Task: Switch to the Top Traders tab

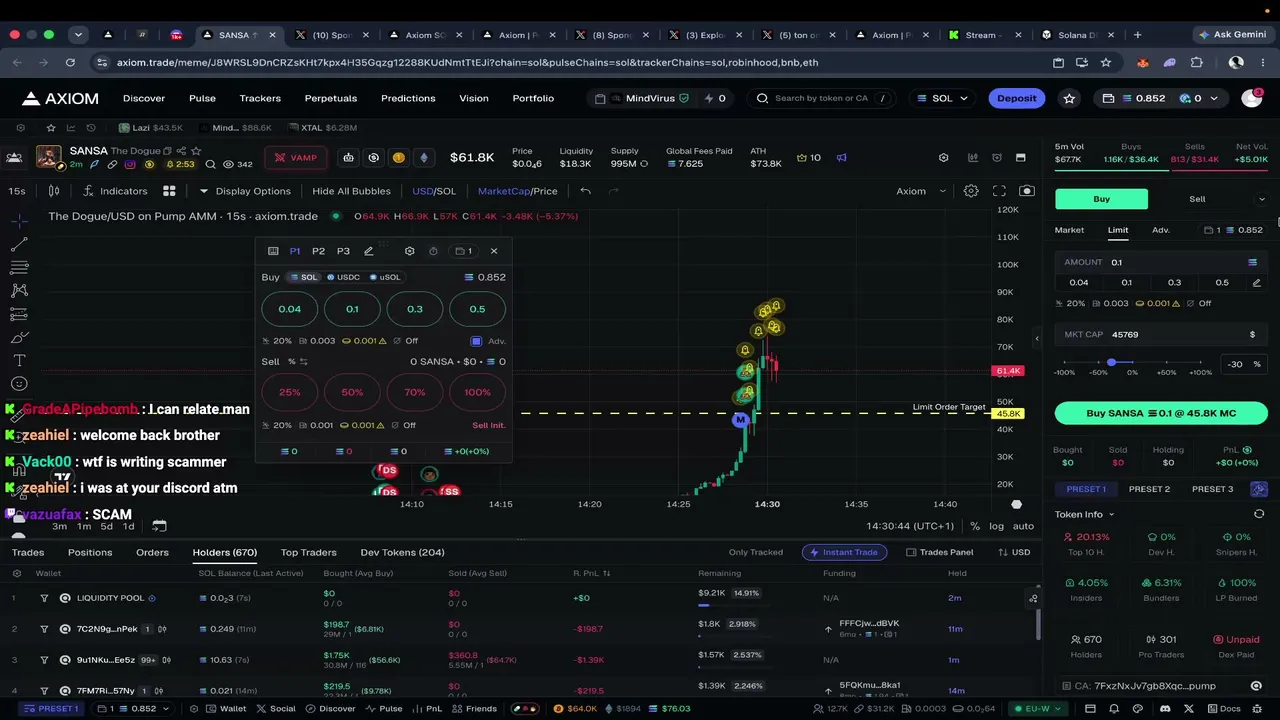Action: click(x=308, y=552)
